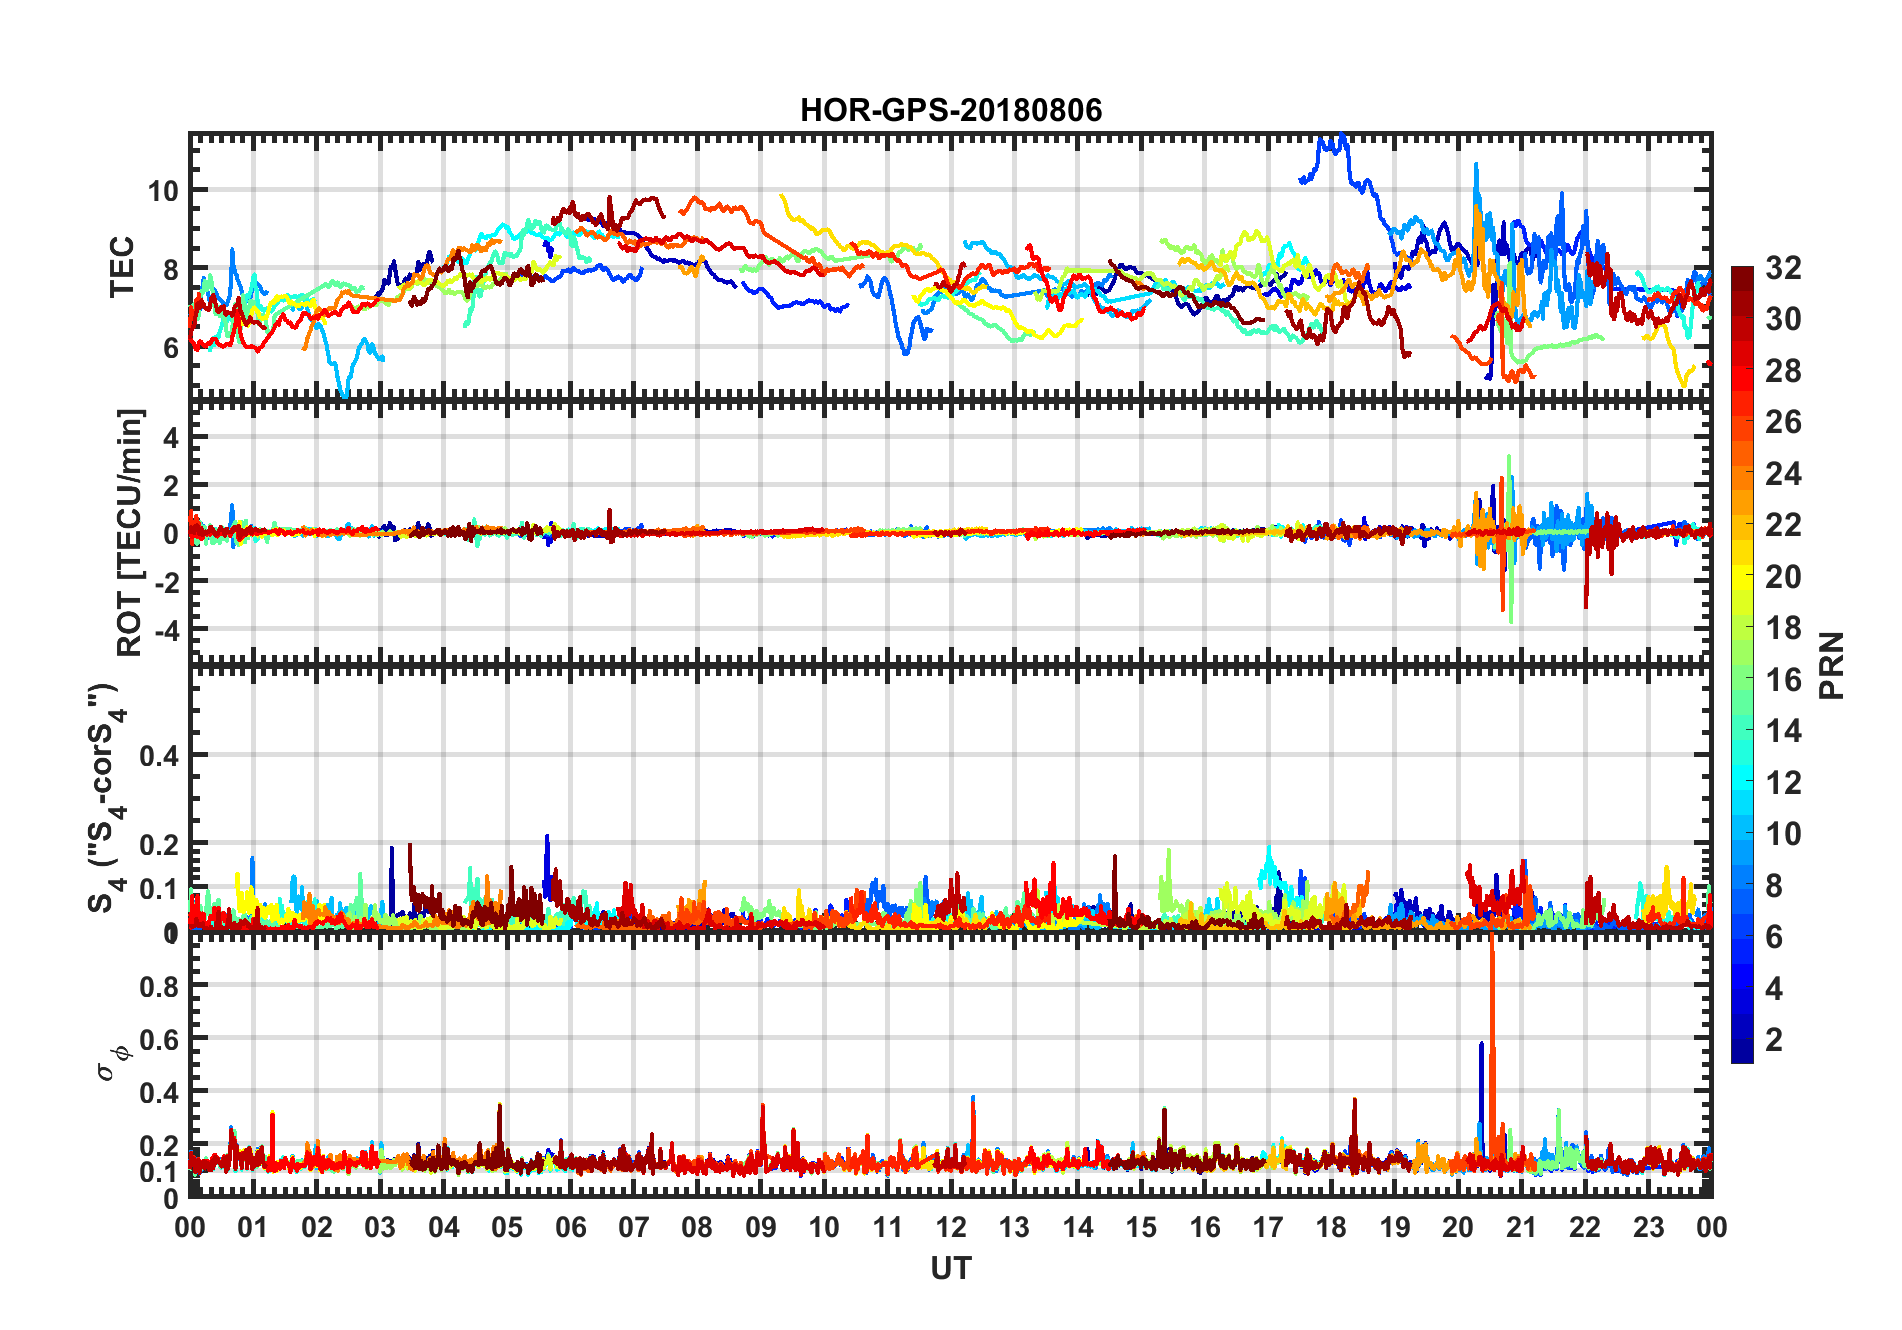Click x-axis hour tick label 17
This screenshot has height=1330, width=1902.
1268,1227
